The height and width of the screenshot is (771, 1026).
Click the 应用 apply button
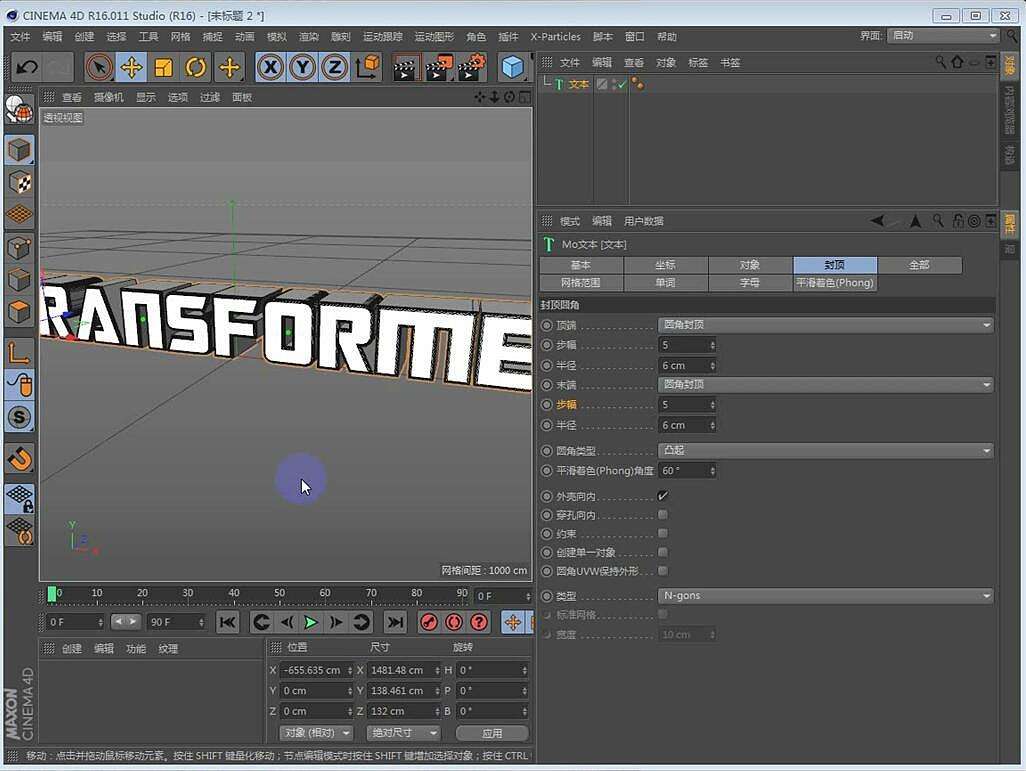point(492,733)
